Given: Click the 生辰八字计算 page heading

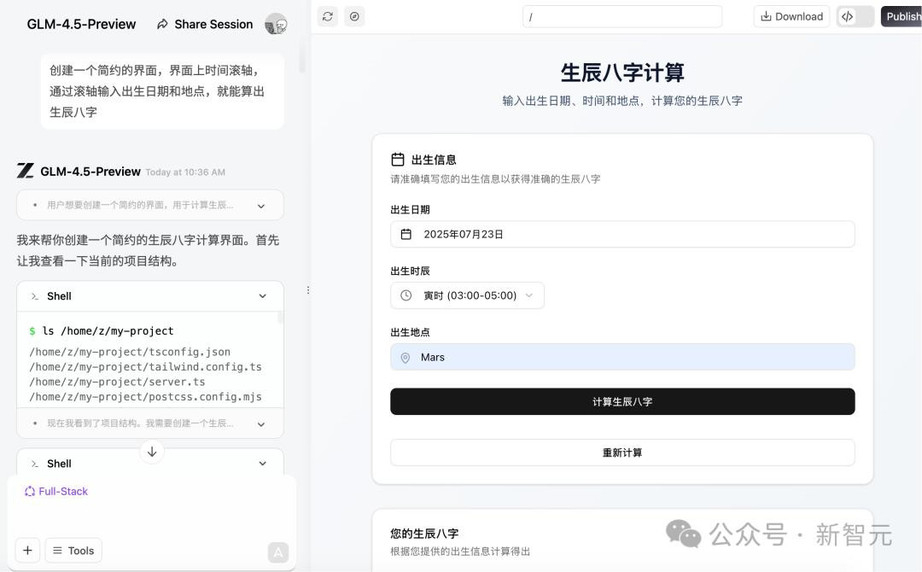Looking at the screenshot, I should [622, 72].
